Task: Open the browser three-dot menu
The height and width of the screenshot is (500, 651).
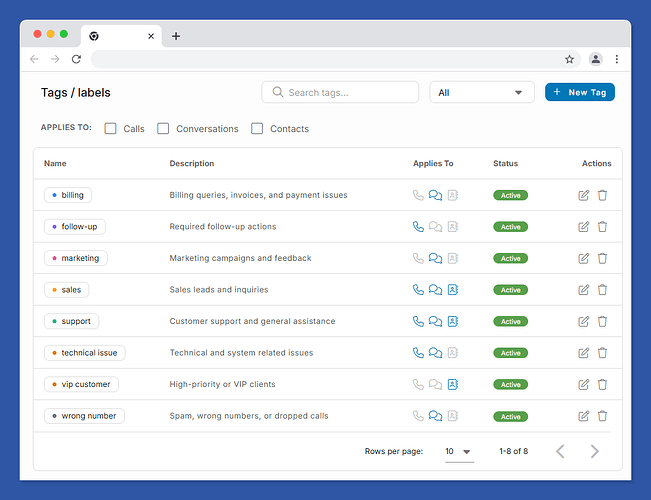Action: tap(617, 59)
